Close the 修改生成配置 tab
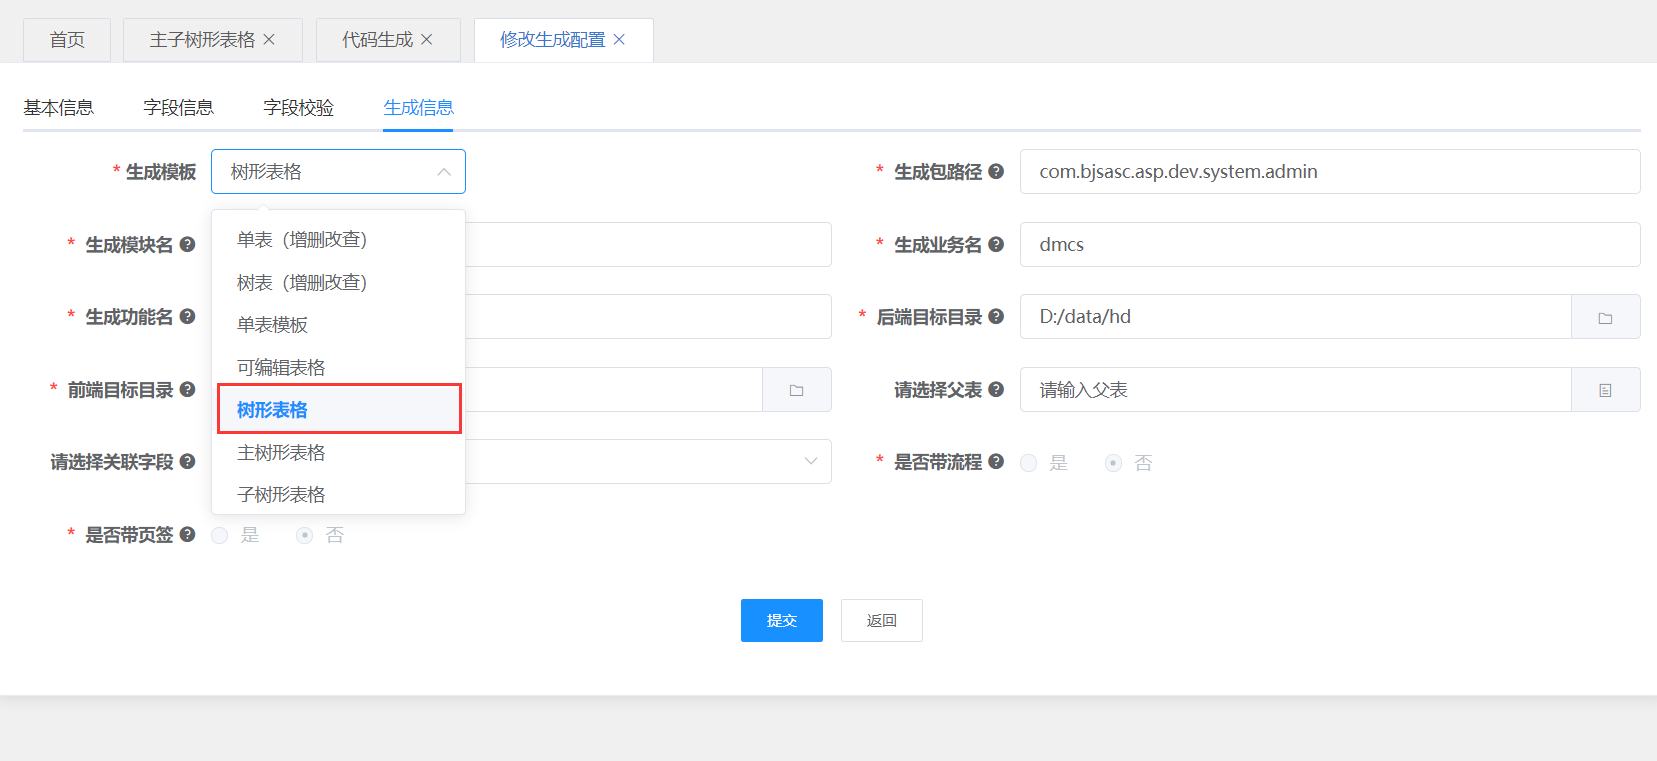1657x761 pixels. [619, 39]
